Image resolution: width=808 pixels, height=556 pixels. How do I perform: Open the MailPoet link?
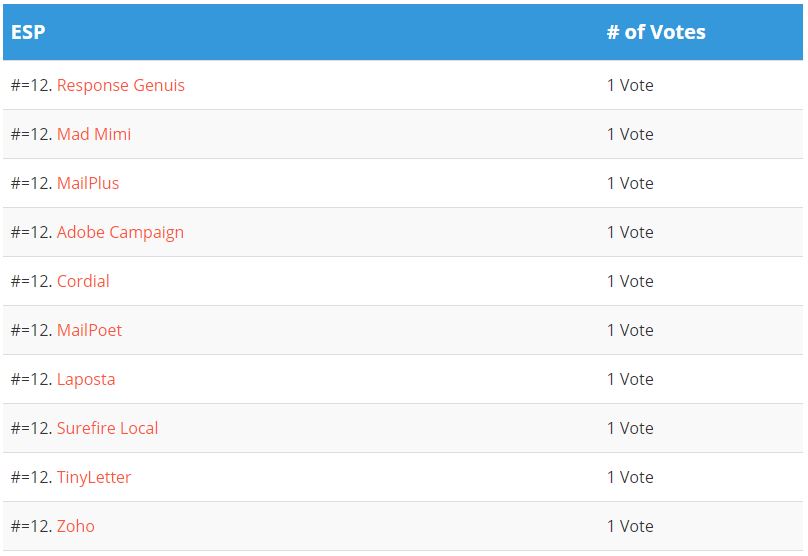coord(89,330)
